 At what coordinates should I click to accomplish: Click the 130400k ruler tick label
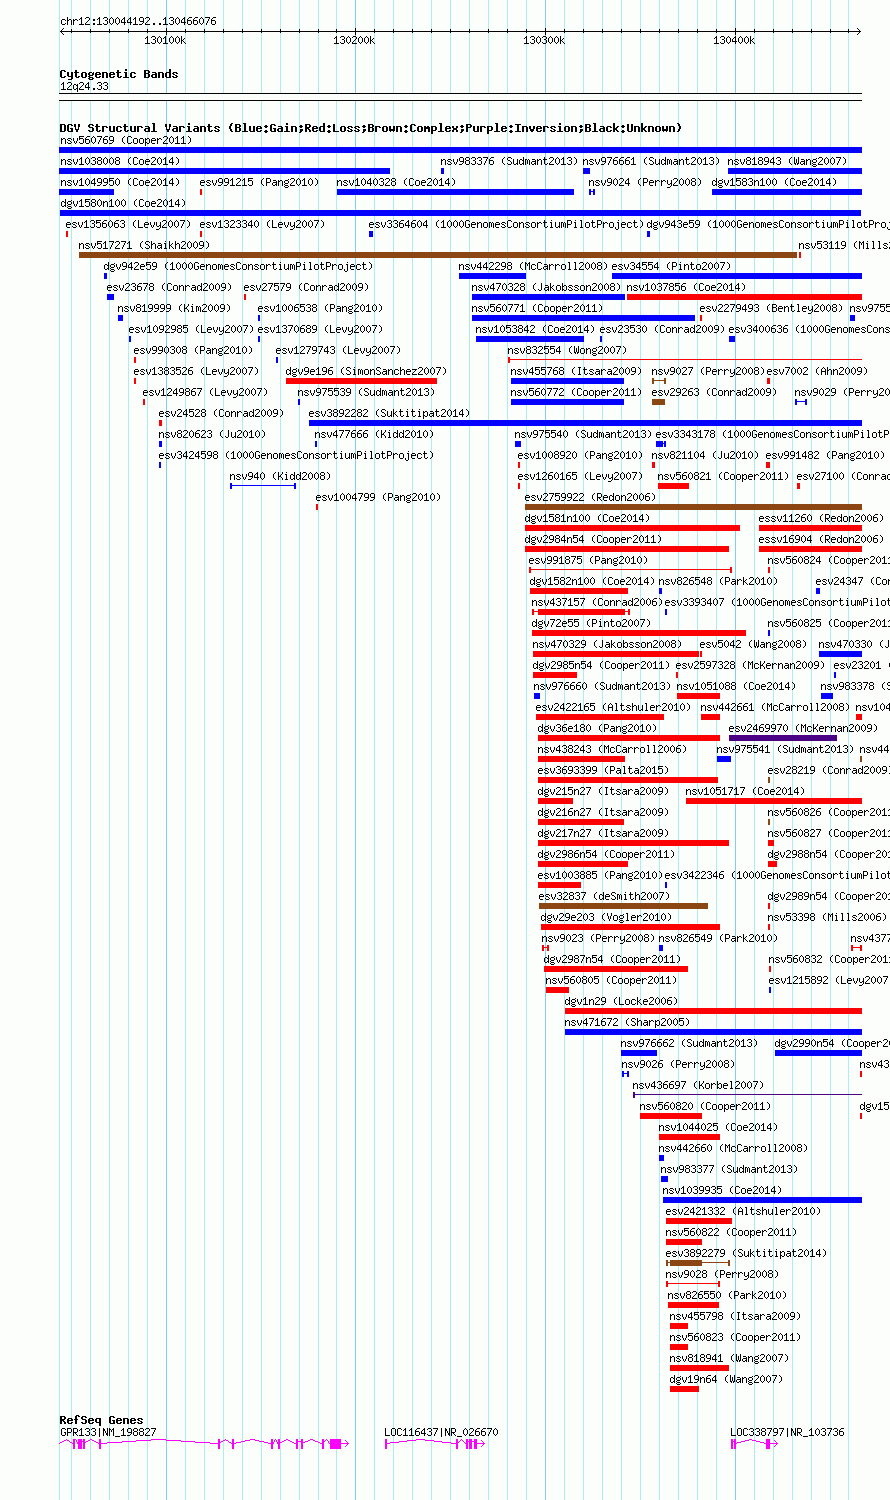click(x=734, y=40)
